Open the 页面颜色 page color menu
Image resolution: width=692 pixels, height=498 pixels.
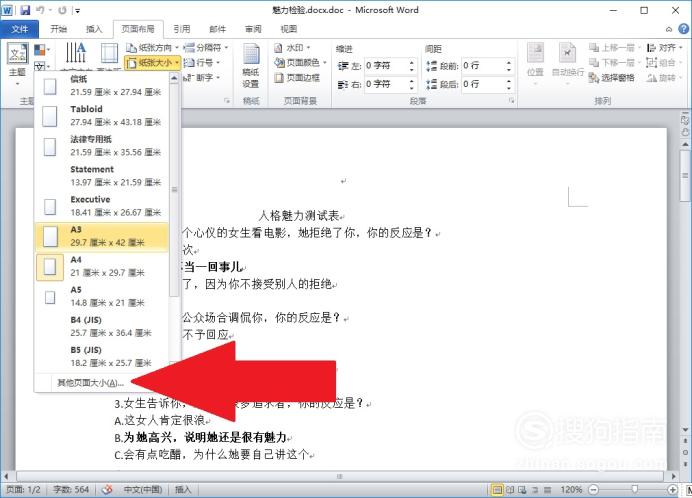pos(300,63)
